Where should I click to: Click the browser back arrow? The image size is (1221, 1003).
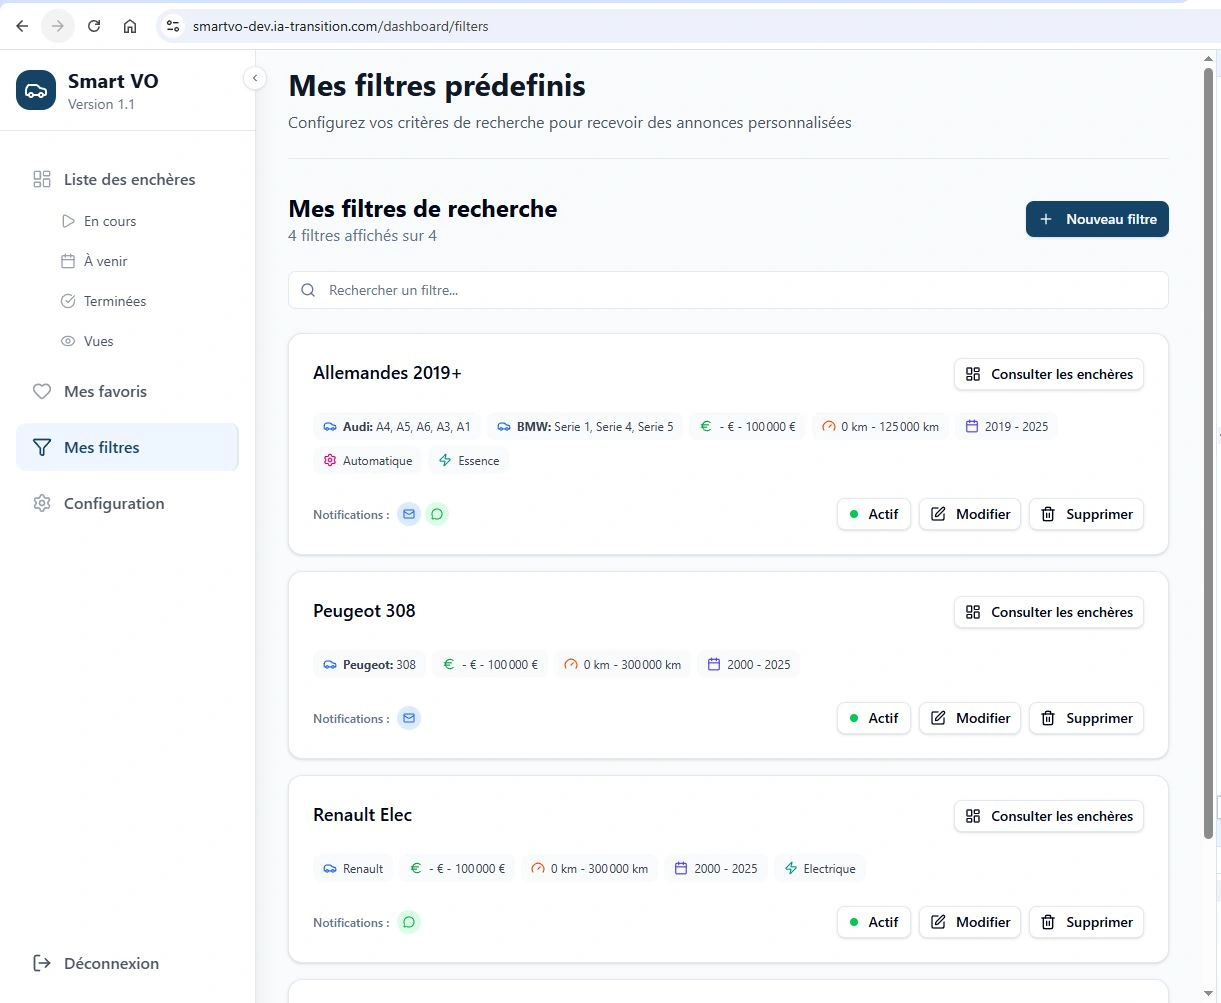point(22,26)
